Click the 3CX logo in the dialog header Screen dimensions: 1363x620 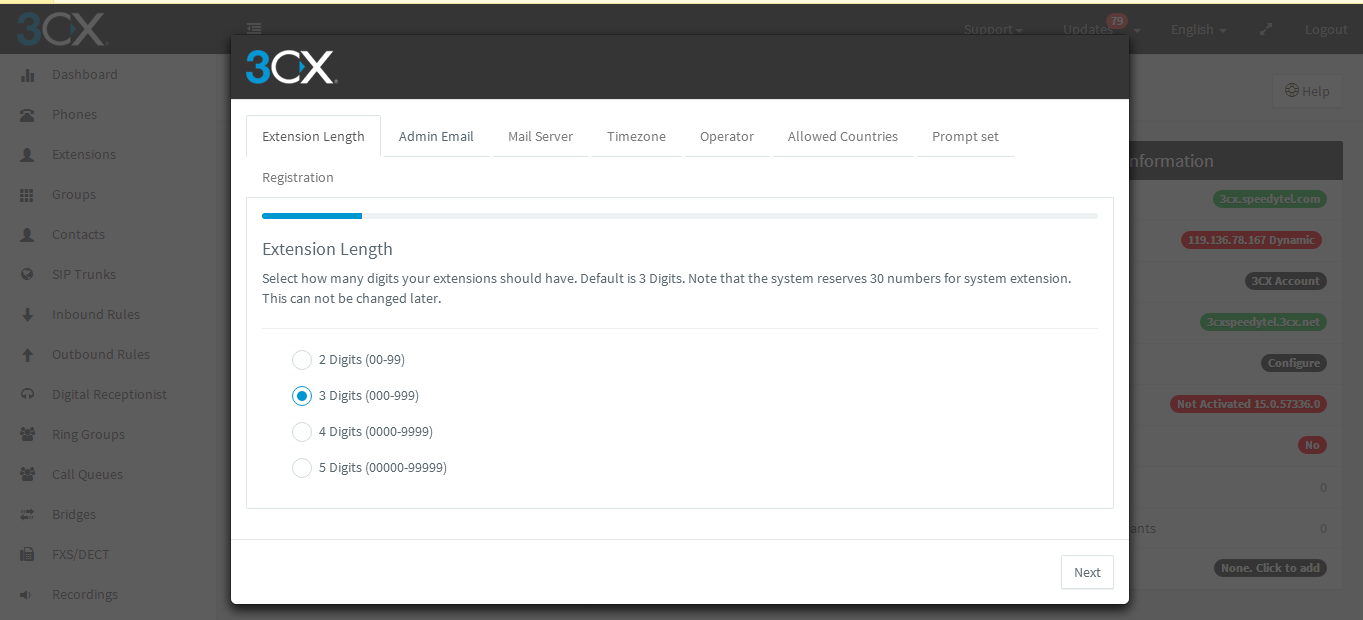click(x=291, y=67)
